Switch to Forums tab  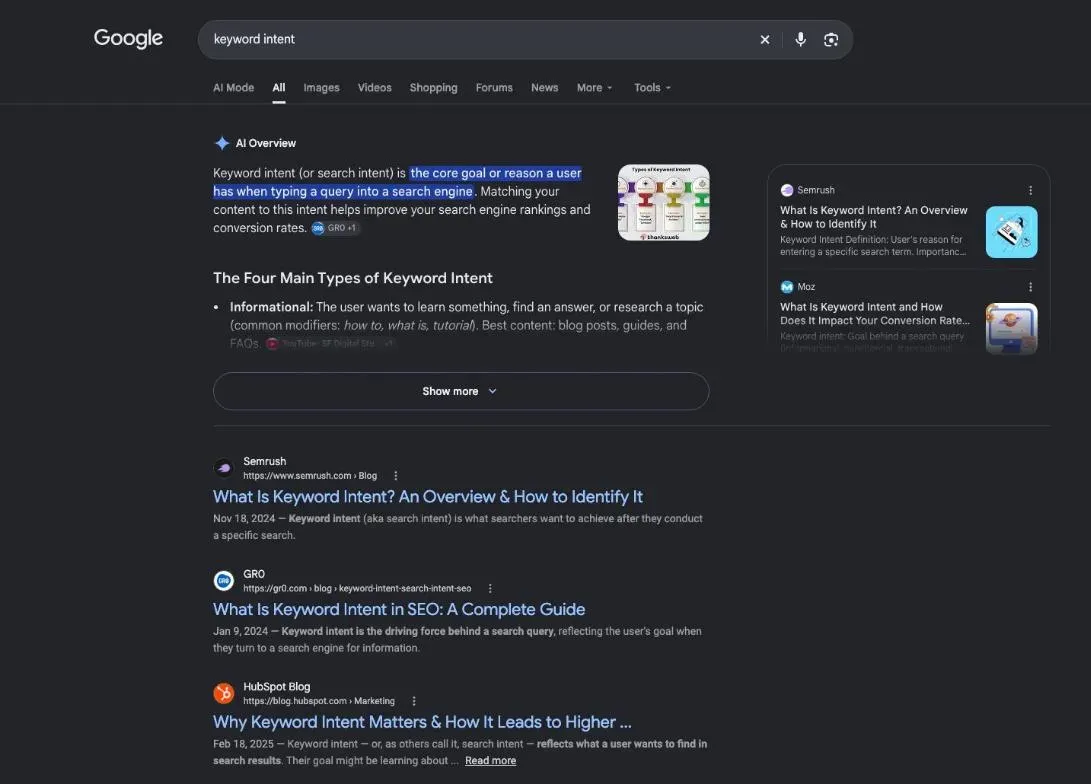click(494, 88)
